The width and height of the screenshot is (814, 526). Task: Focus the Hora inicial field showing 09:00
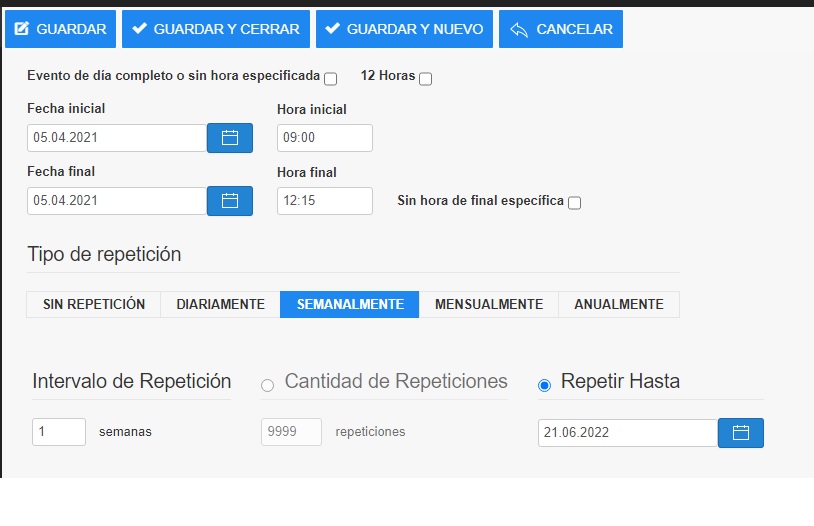pos(324,138)
